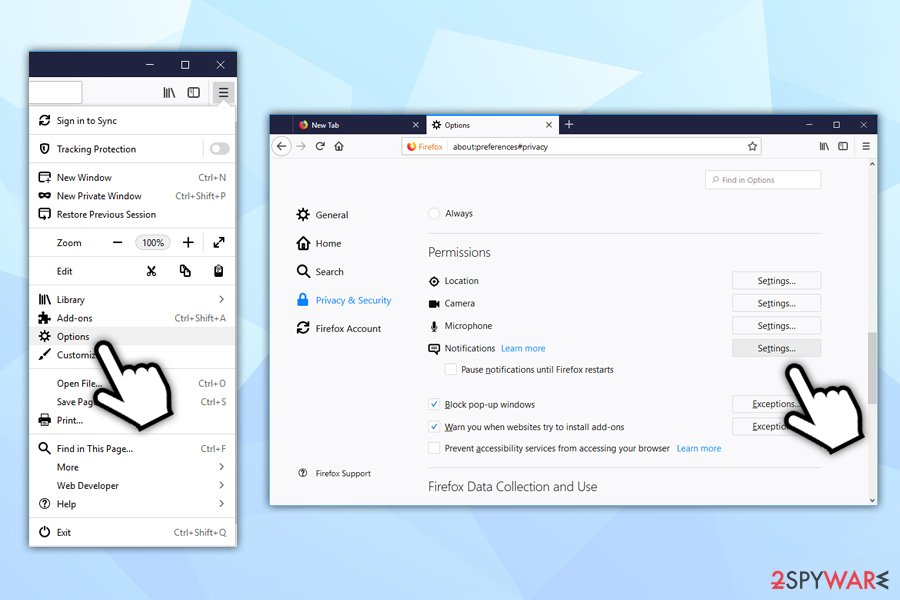Choose Find in This Page

[x=132, y=448]
